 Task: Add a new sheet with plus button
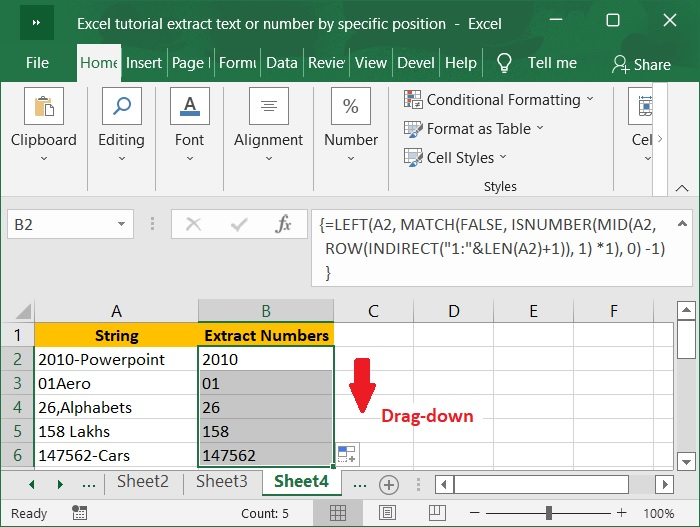pos(388,484)
